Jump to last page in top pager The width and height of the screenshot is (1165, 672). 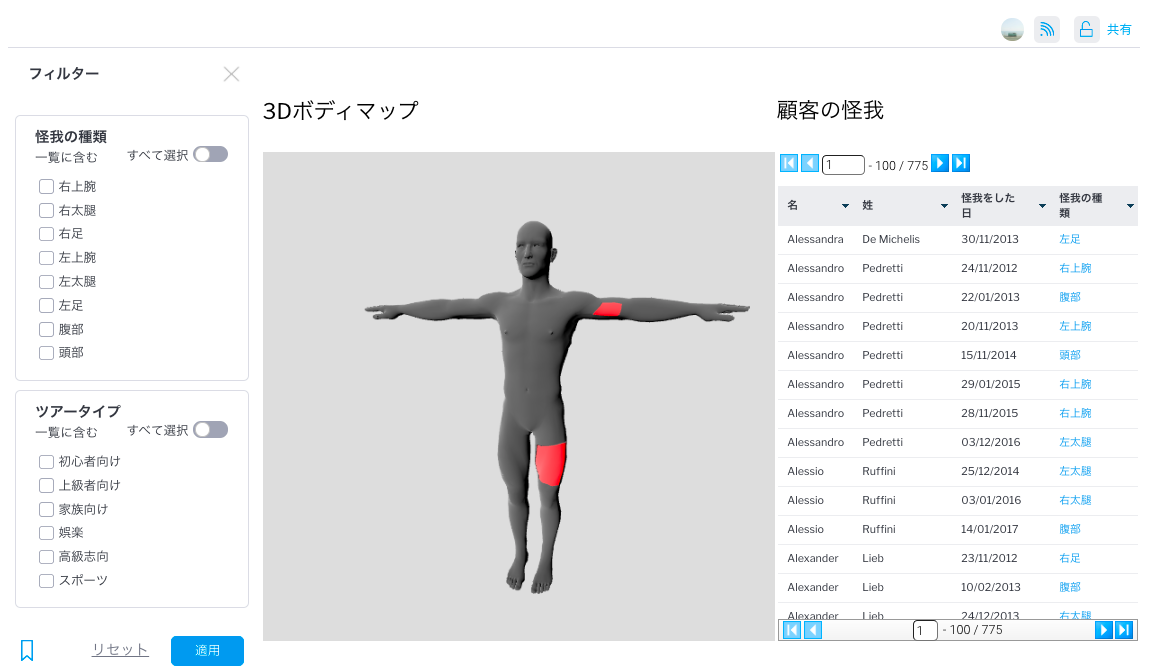coord(961,164)
